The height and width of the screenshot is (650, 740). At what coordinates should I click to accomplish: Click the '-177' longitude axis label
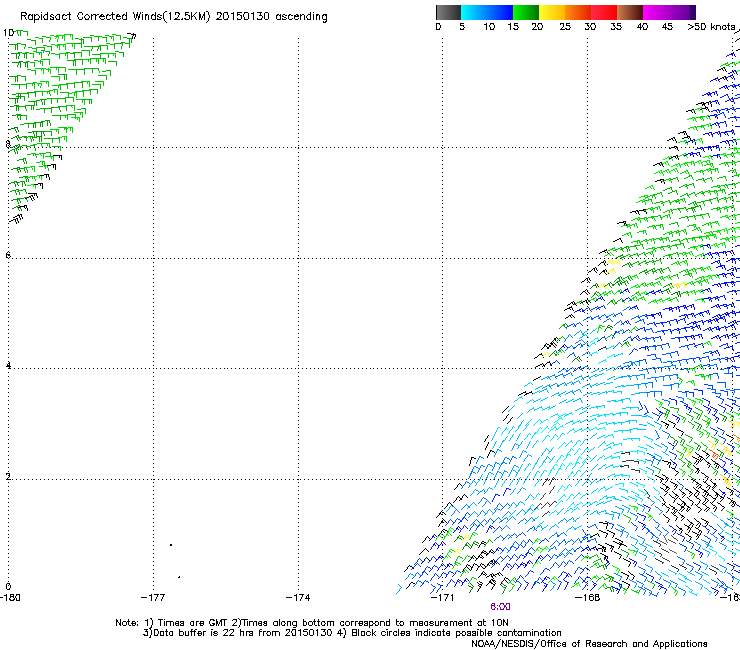pyautogui.click(x=153, y=598)
